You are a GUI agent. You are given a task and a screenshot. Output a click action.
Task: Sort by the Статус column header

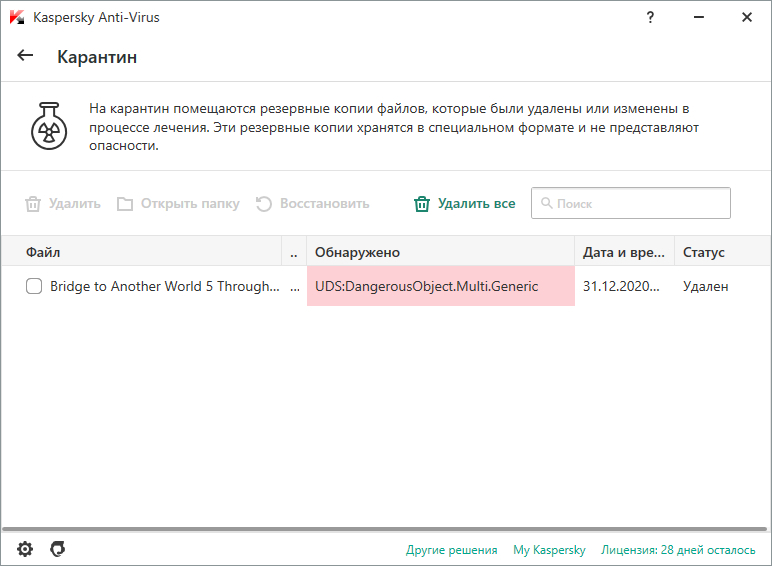722,252
